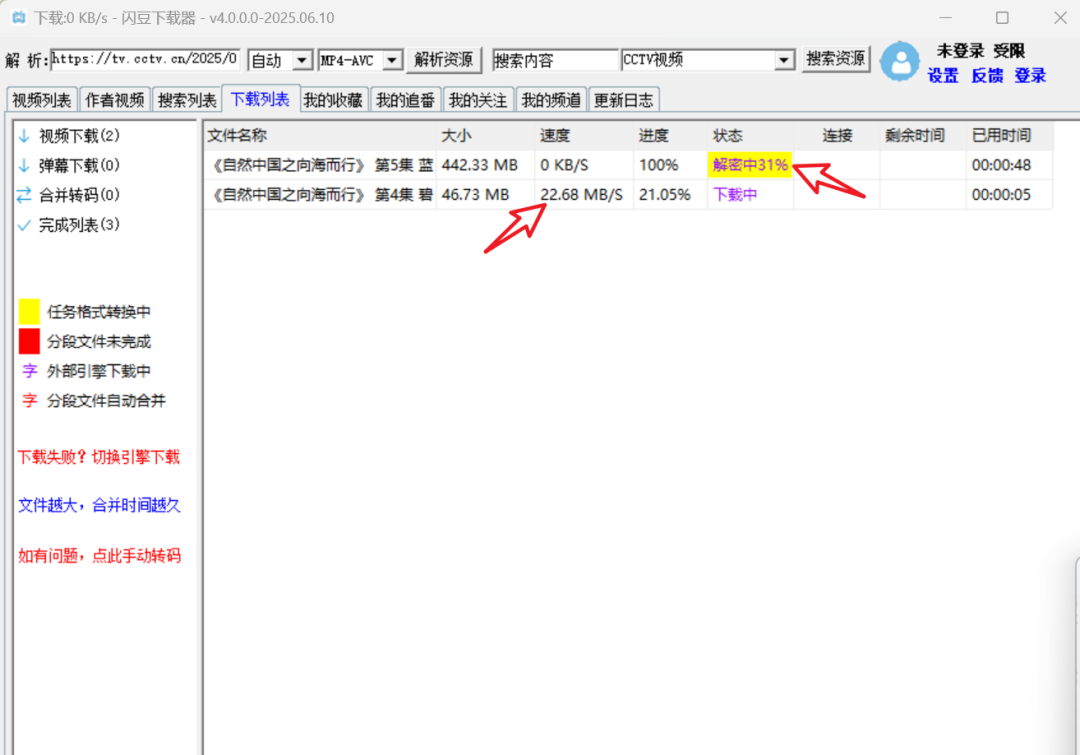Image resolution: width=1080 pixels, height=755 pixels.
Task: Open the 我的收藏 tab
Action: 333,100
